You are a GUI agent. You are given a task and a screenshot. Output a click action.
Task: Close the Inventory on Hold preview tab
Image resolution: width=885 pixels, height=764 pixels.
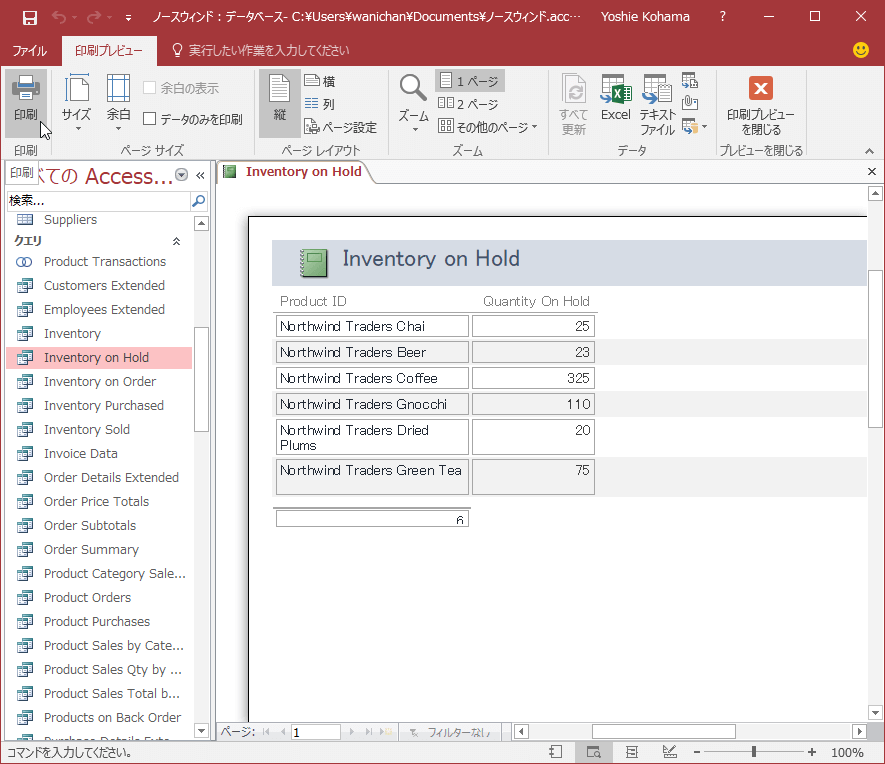(871, 172)
